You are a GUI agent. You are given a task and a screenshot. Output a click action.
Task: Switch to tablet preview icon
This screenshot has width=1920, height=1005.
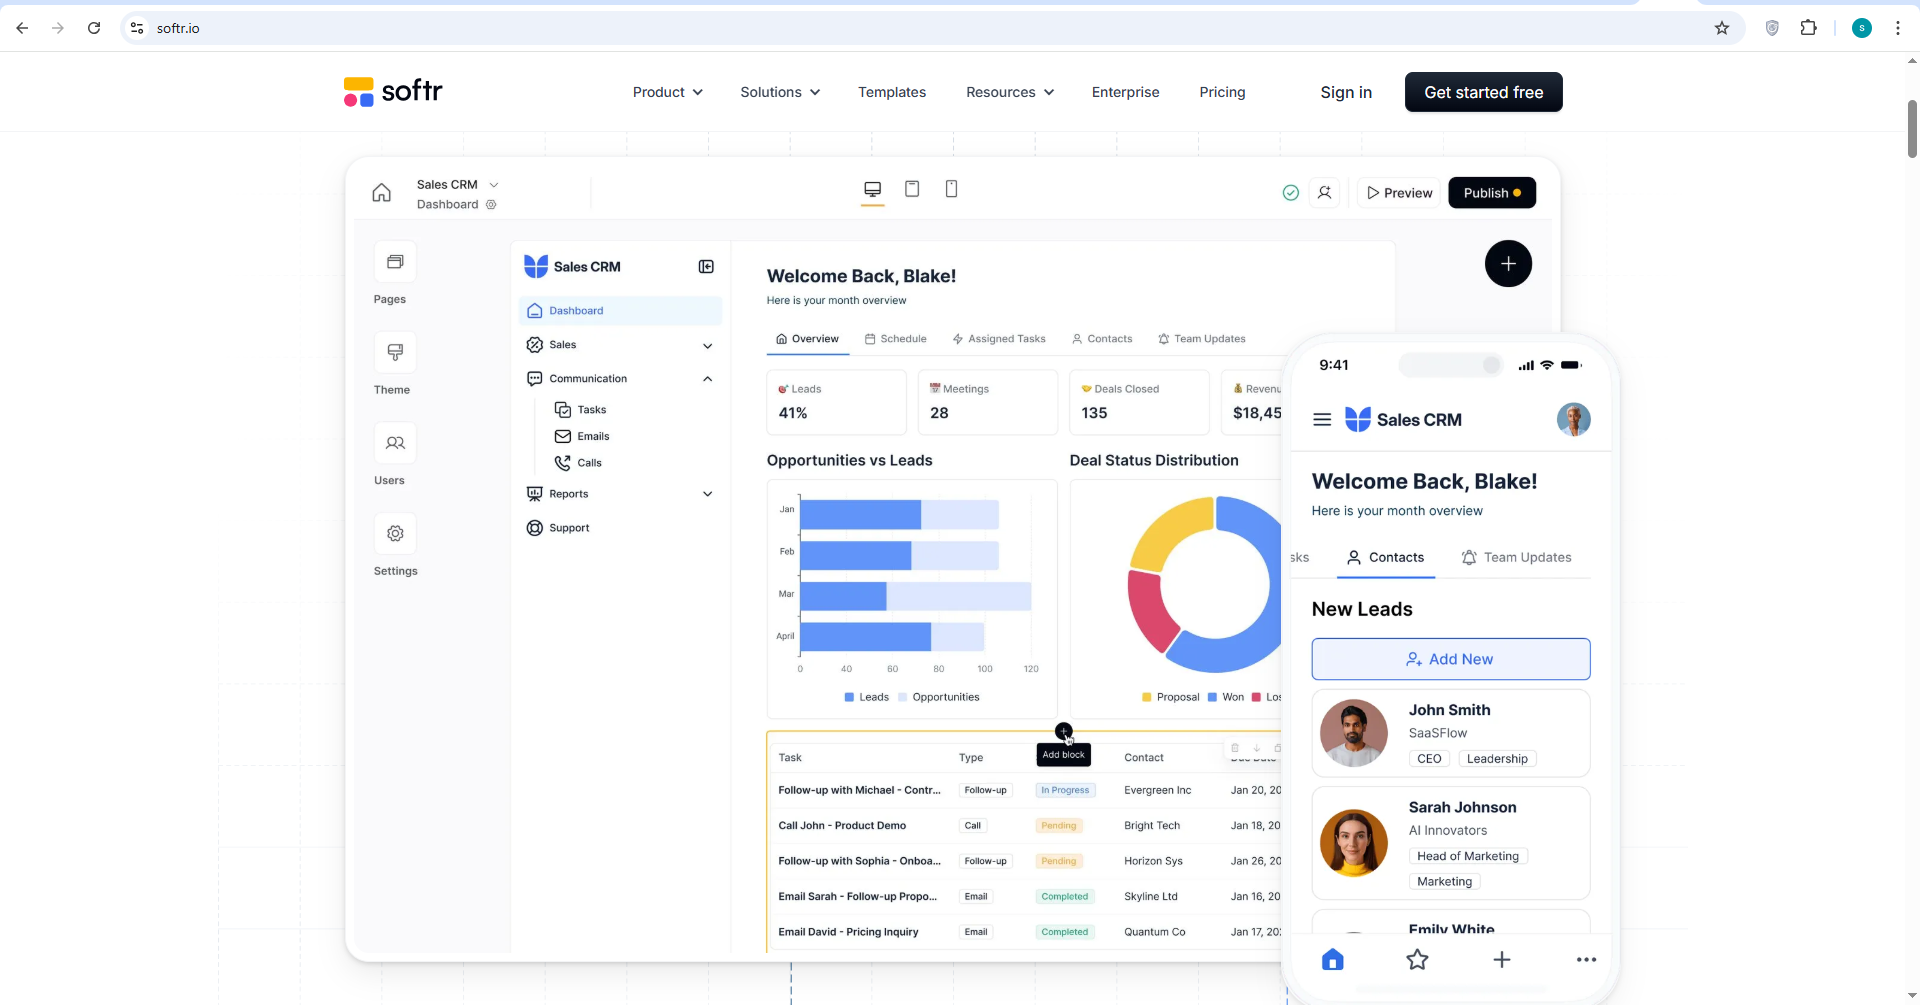912,189
